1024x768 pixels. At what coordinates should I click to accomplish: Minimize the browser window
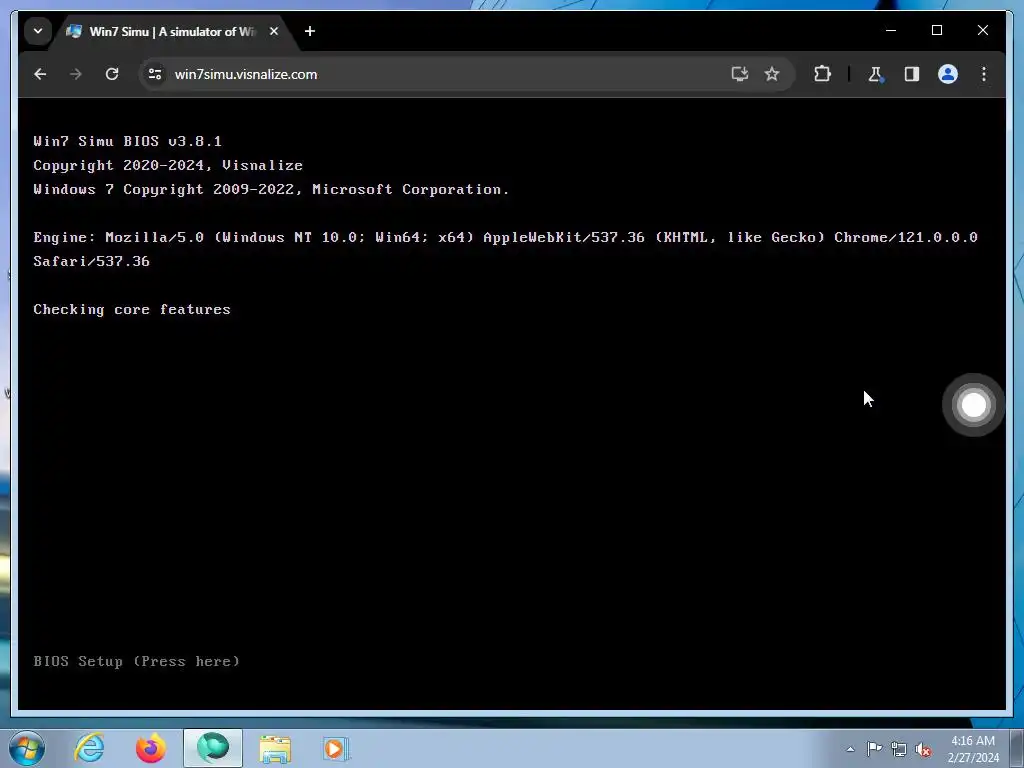891,31
